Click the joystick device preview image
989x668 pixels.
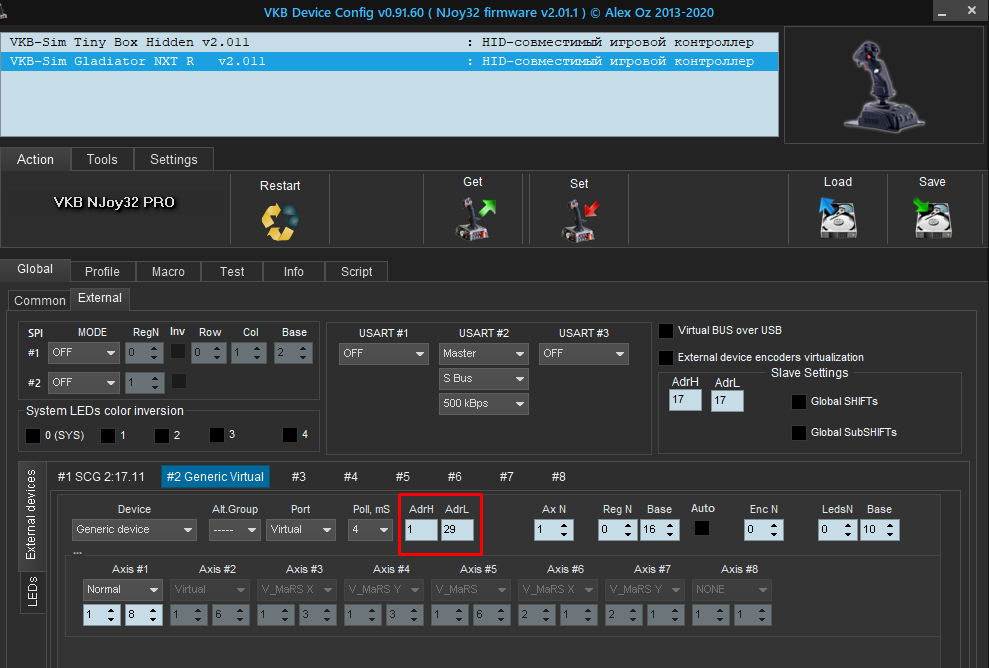pyautogui.click(x=884, y=85)
